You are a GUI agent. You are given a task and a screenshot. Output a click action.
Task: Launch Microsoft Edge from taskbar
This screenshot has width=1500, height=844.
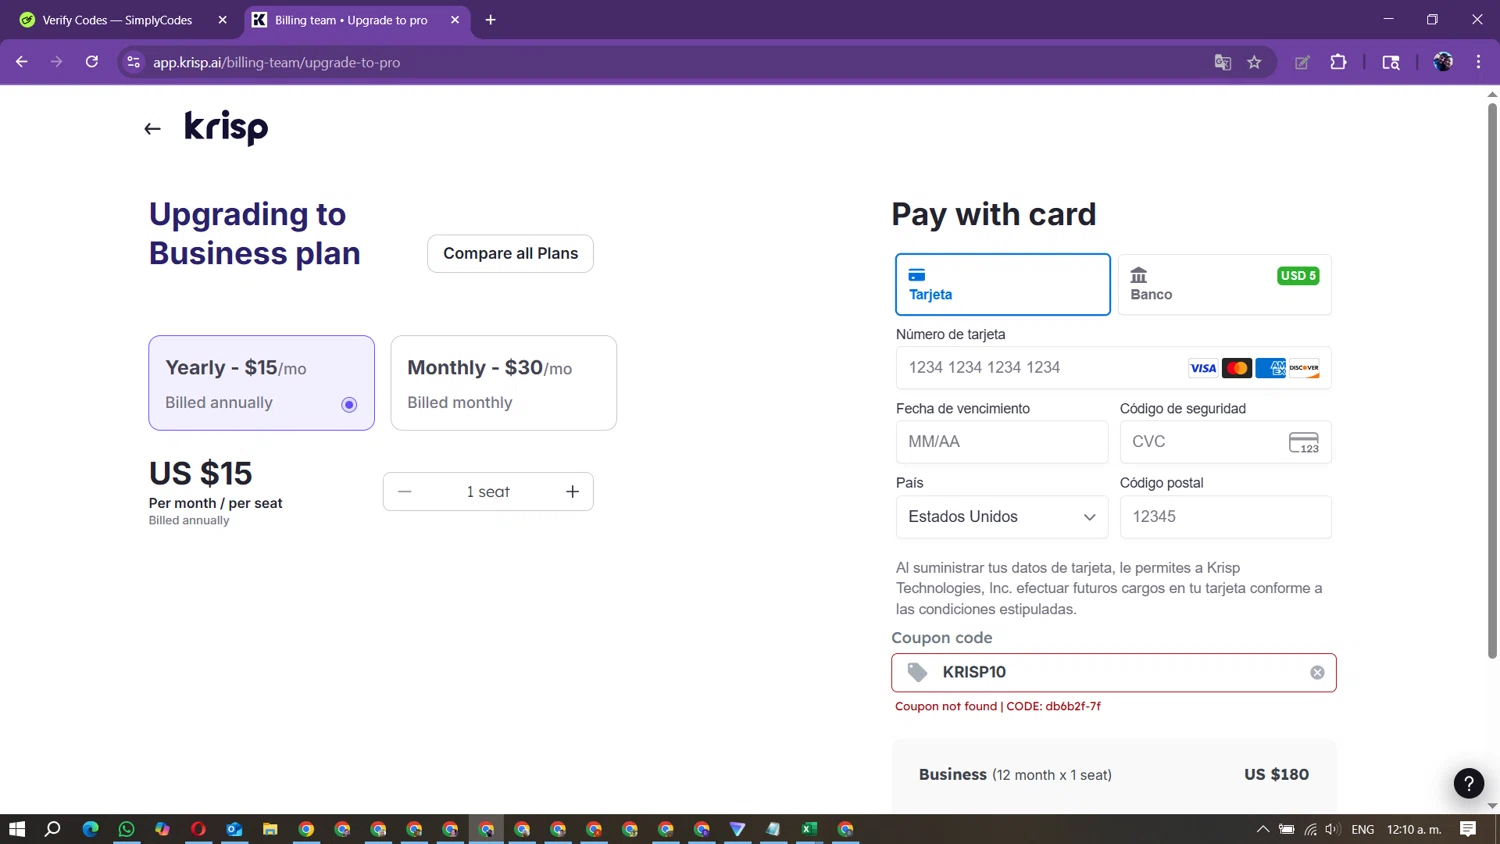click(x=90, y=829)
